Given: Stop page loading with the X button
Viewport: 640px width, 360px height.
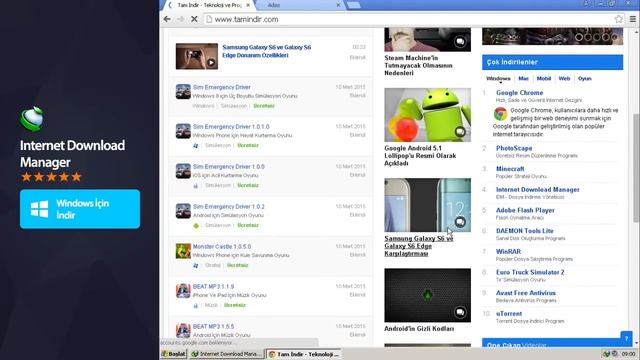Looking at the screenshot, I should (194, 19).
